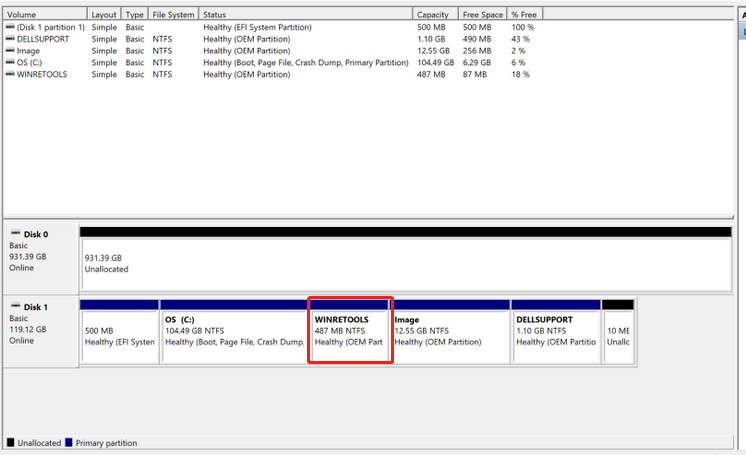Click the Healthy (EFI System Partition) status text
This screenshot has height=455, width=746.
tap(257, 27)
